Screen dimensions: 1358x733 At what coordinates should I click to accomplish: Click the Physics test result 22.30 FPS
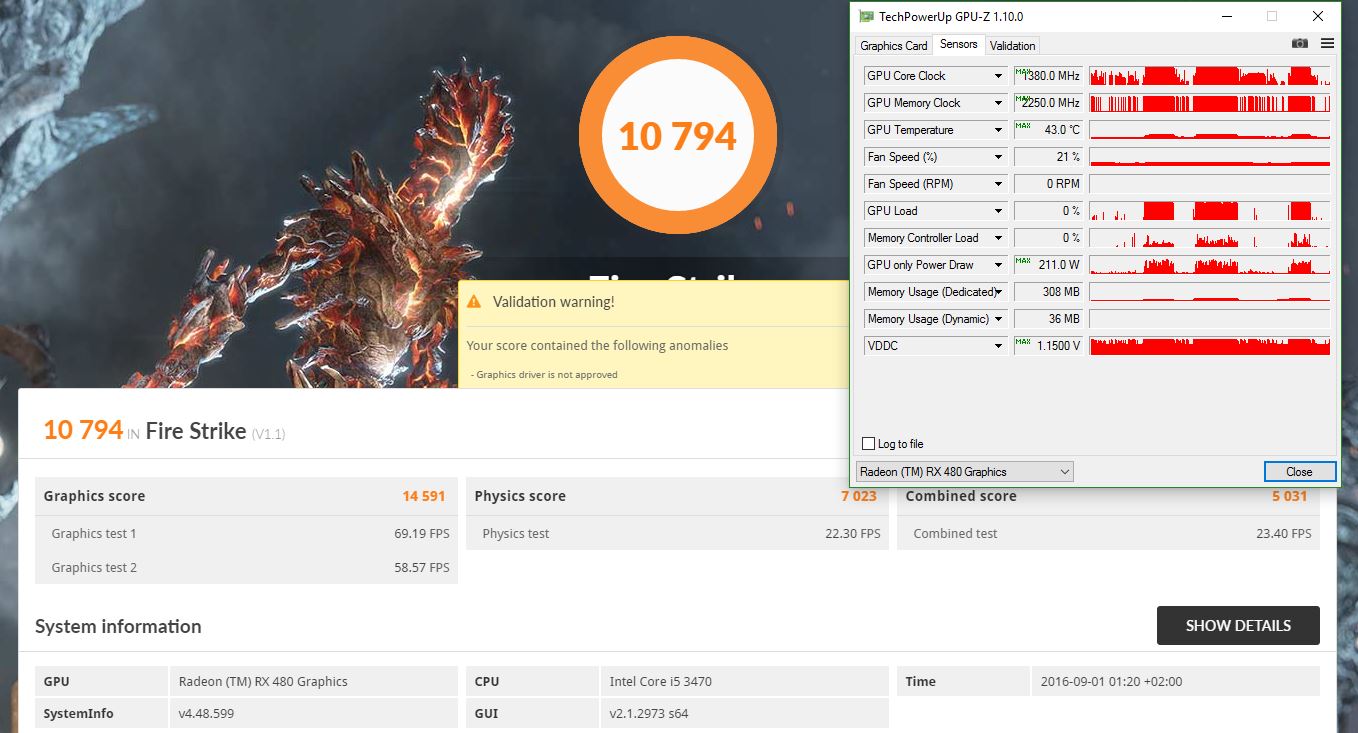[x=853, y=534]
